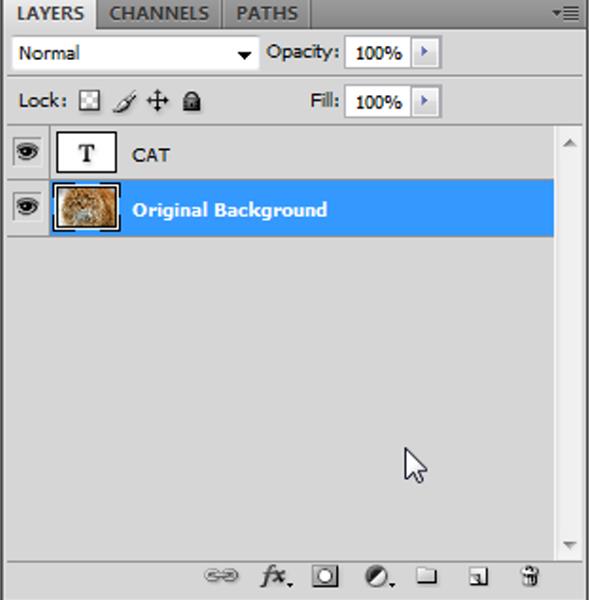Create a new layer group folder
The width and height of the screenshot is (589, 600).
coord(426,575)
